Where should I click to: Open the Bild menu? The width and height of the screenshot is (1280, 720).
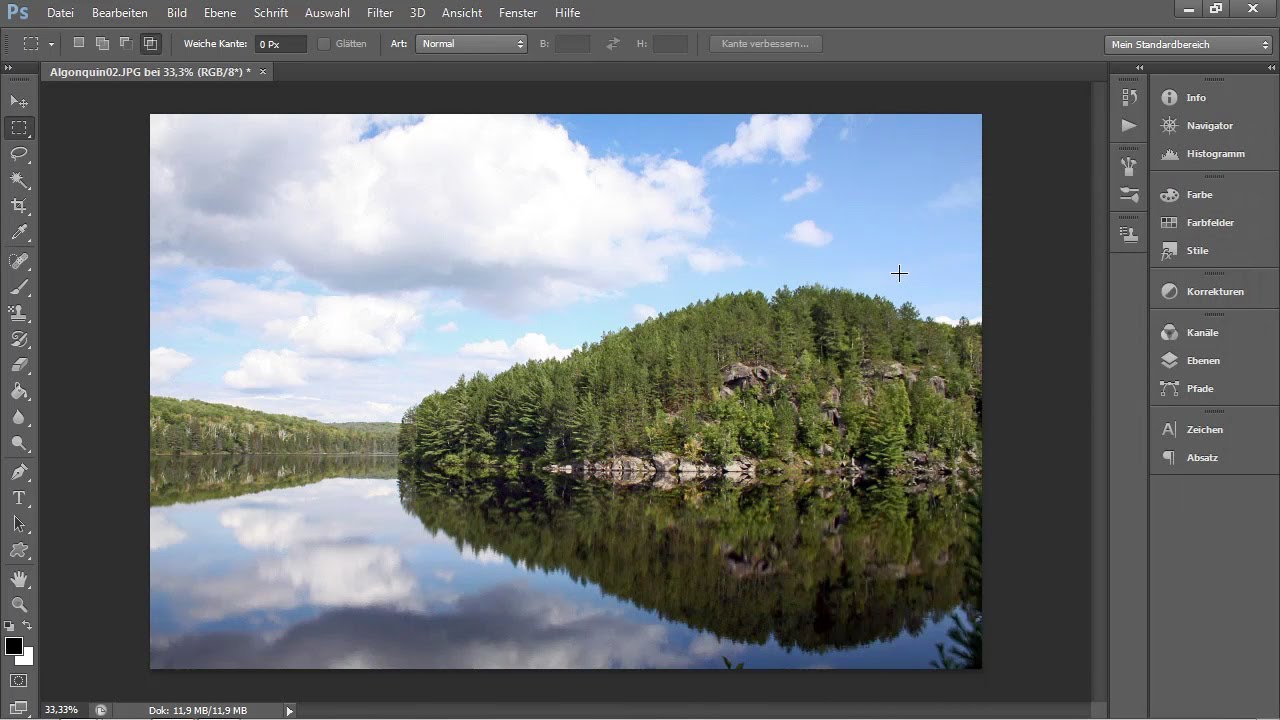(x=177, y=13)
